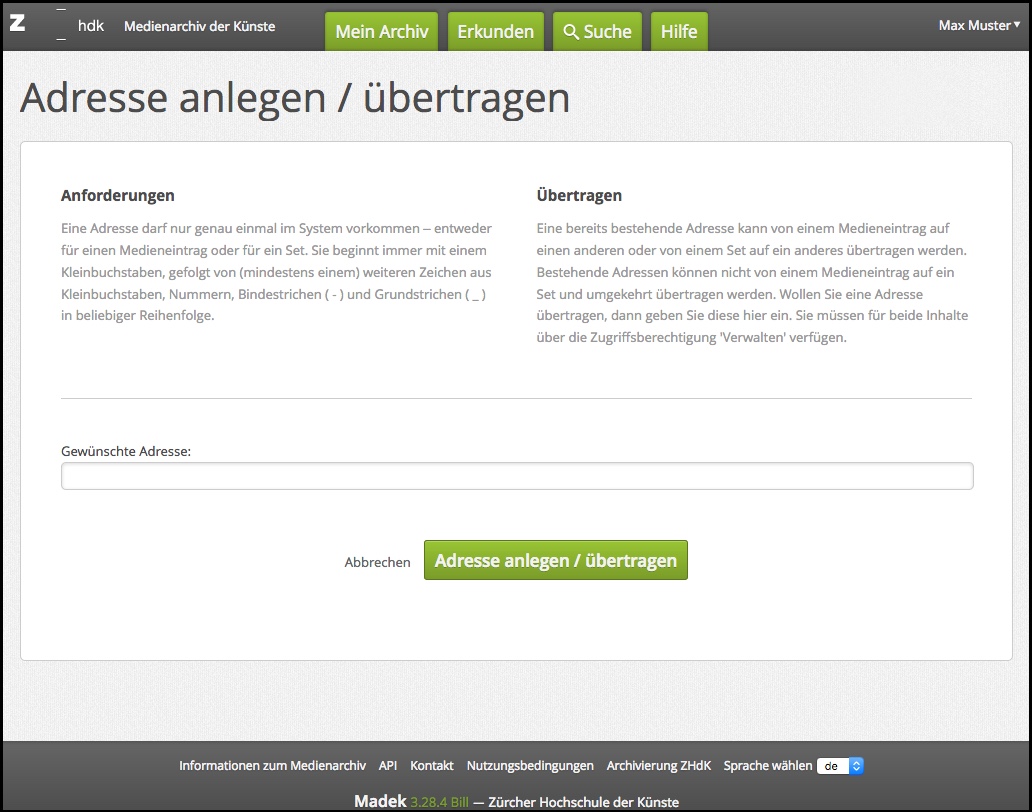The height and width of the screenshot is (812, 1032).
Task: Click the hdk wordmark in header
Action: pyautogui.click(x=91, y=26)
